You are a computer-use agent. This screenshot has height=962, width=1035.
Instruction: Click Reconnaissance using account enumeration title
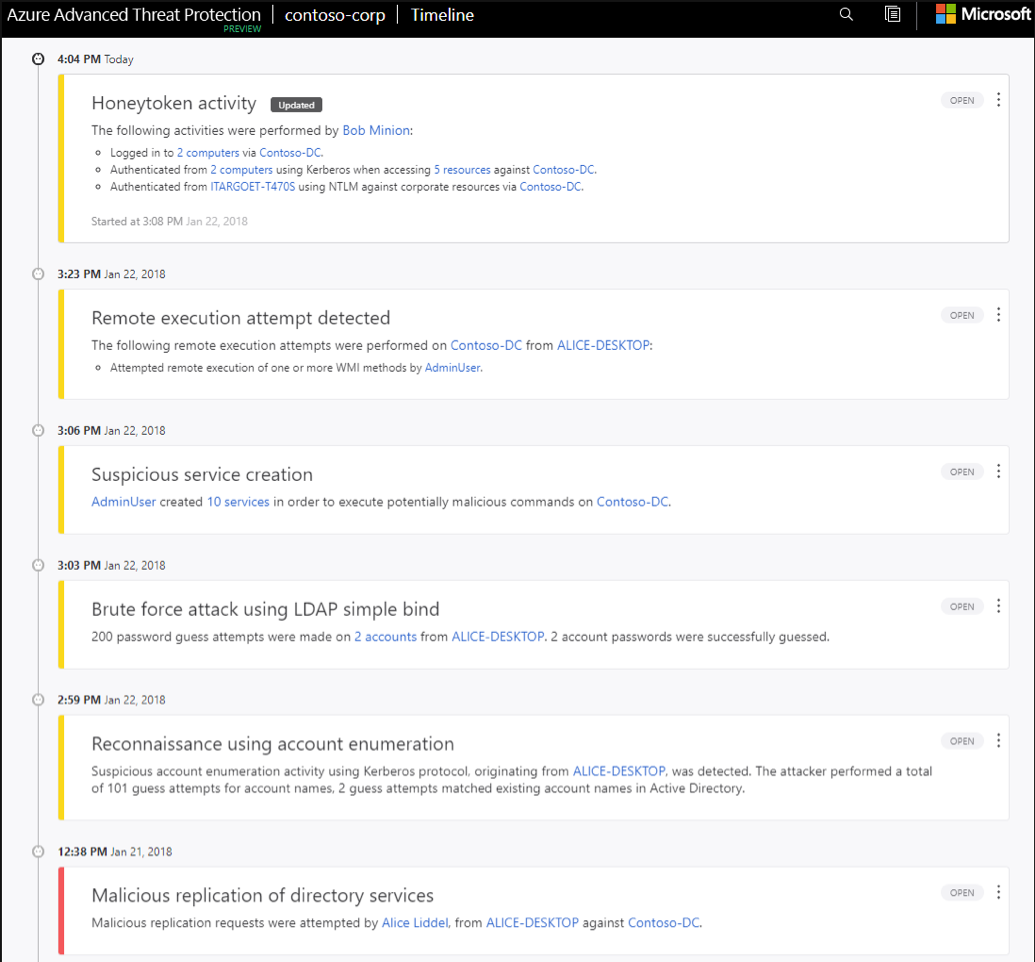click(273, 744)
